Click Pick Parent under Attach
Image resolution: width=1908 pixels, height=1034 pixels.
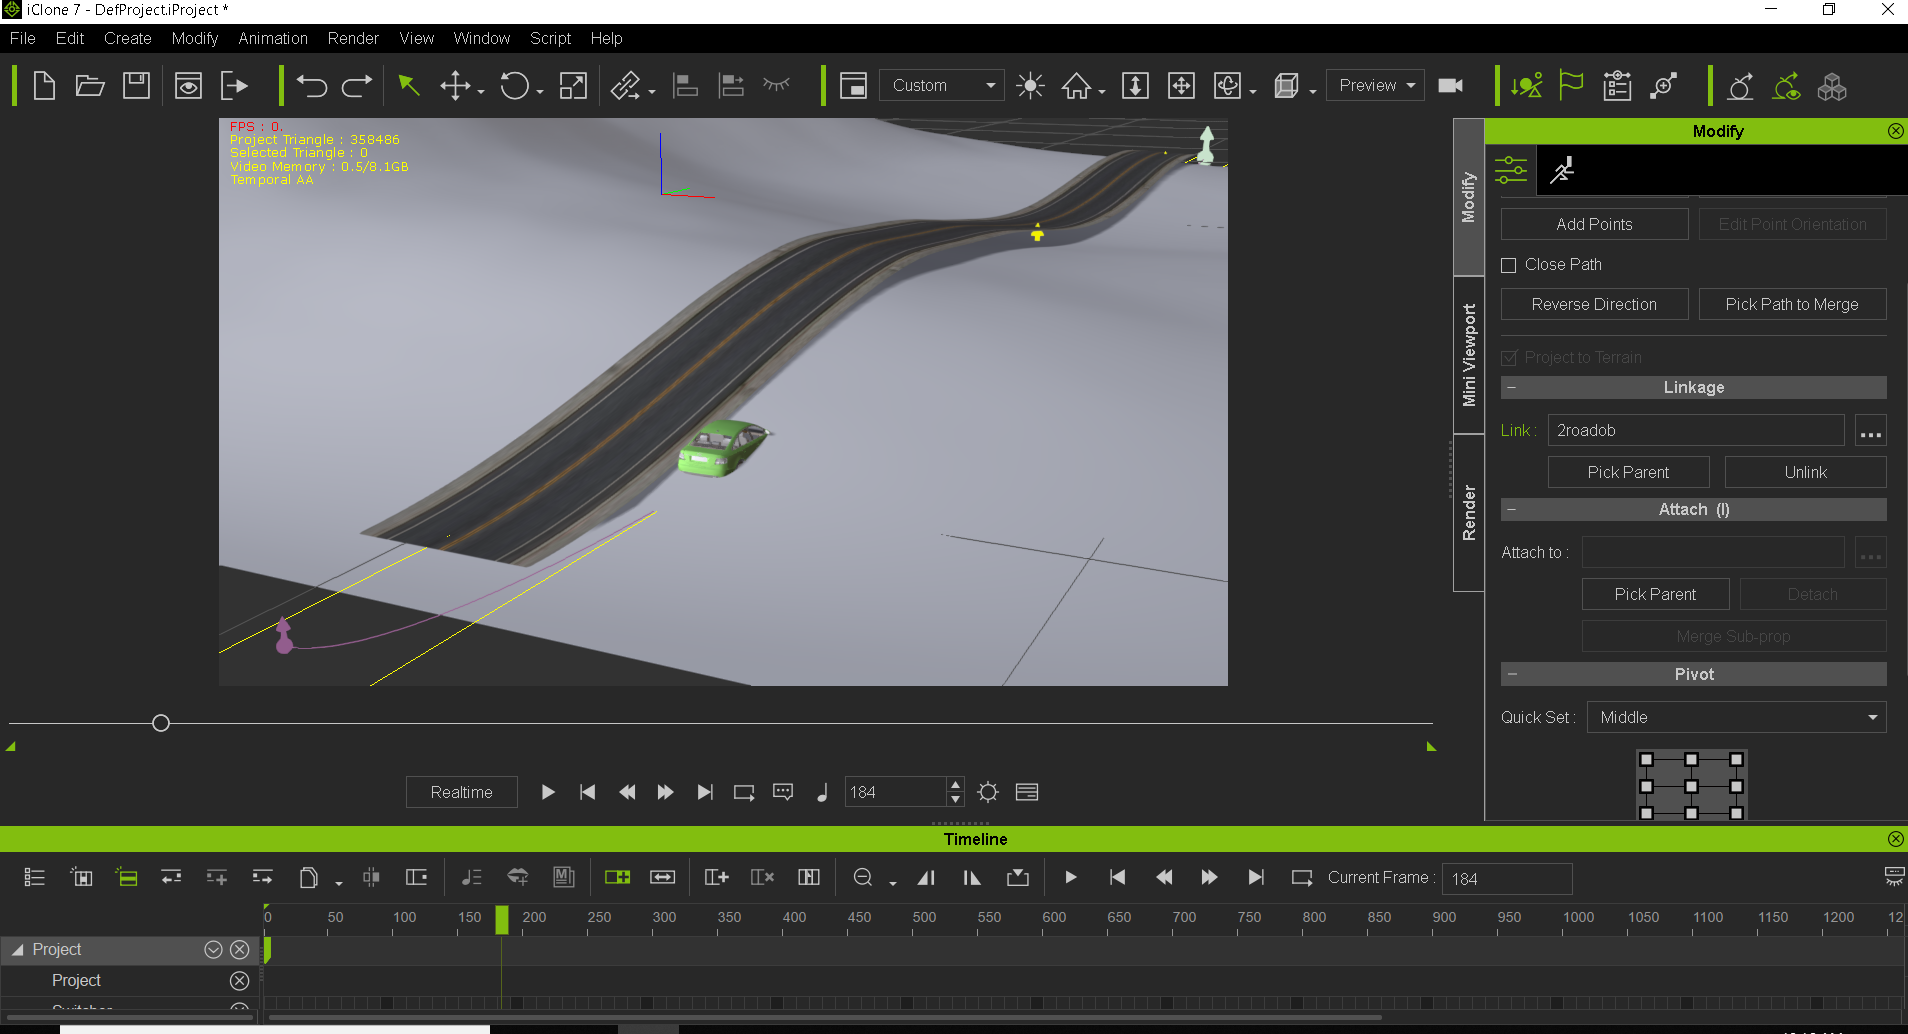1655,595
